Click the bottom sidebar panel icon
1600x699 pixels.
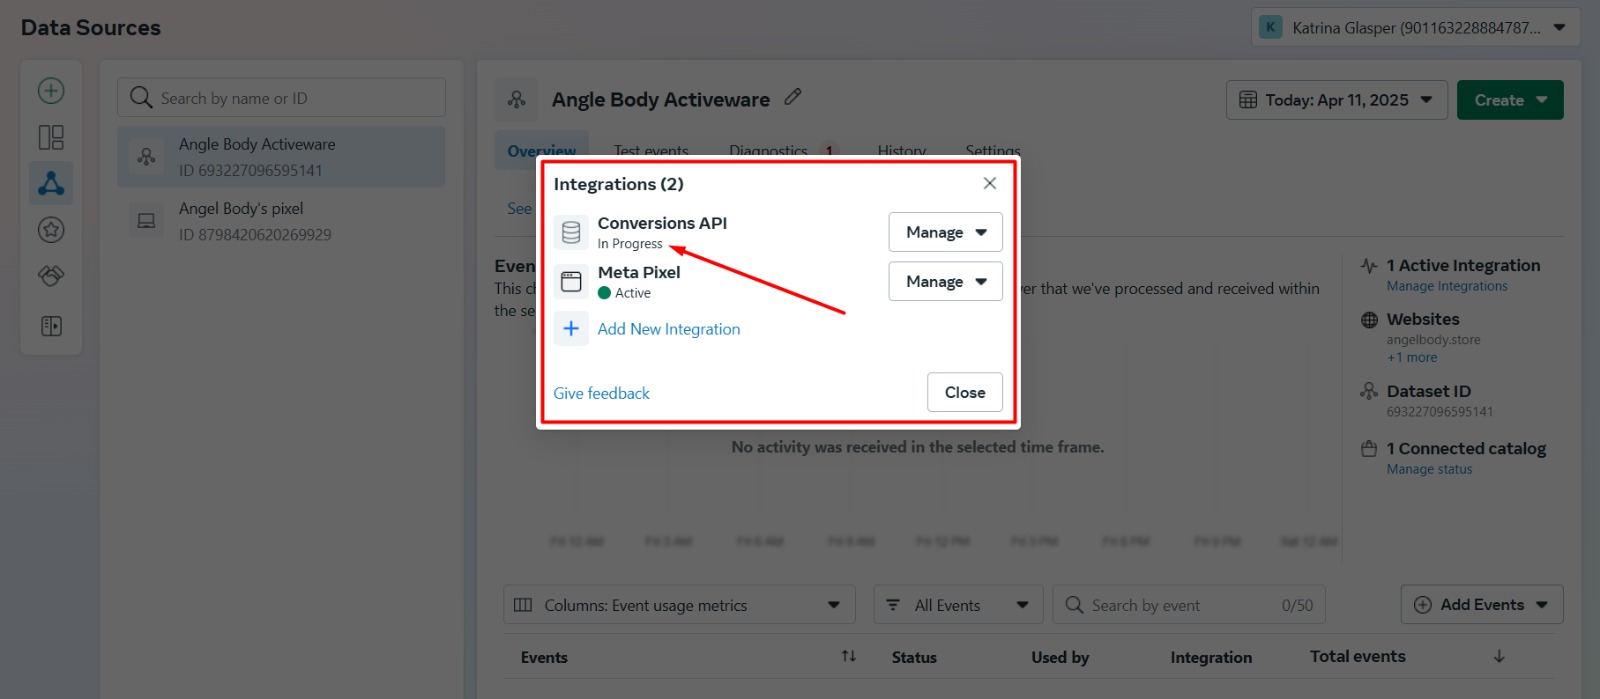click(x=51, y=326)
